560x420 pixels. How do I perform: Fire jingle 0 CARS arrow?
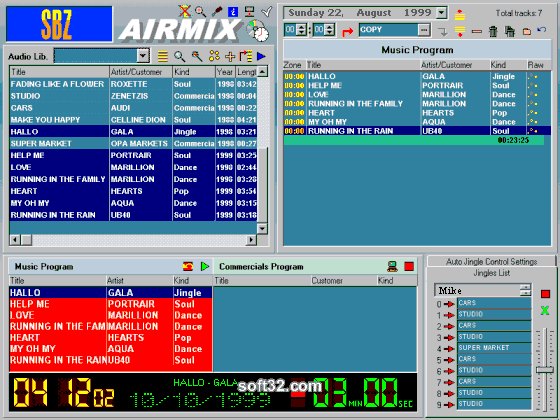coord(449,304)
